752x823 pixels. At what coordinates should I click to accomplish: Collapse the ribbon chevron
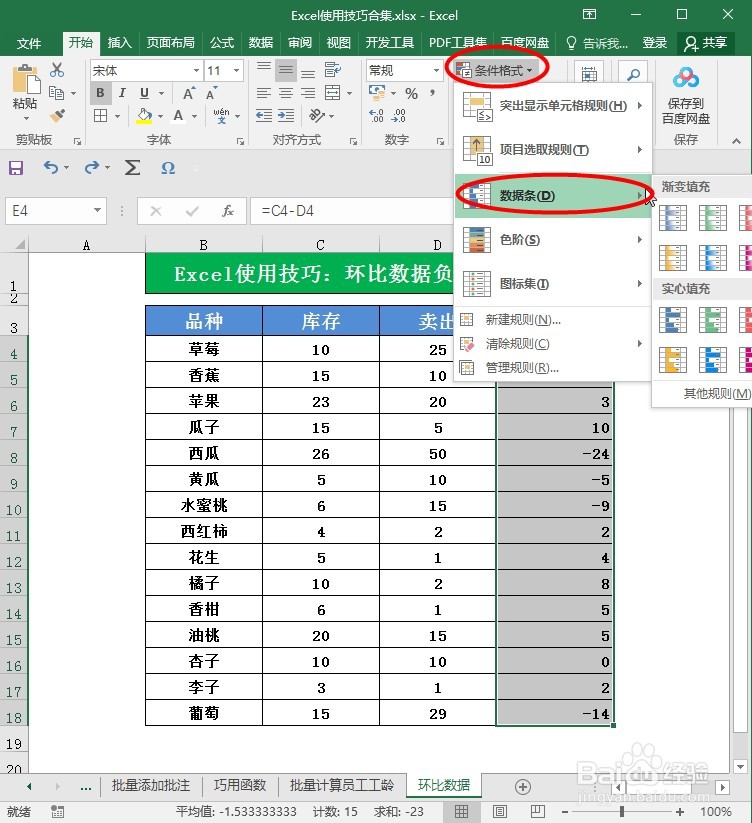(x=736, y=141)
